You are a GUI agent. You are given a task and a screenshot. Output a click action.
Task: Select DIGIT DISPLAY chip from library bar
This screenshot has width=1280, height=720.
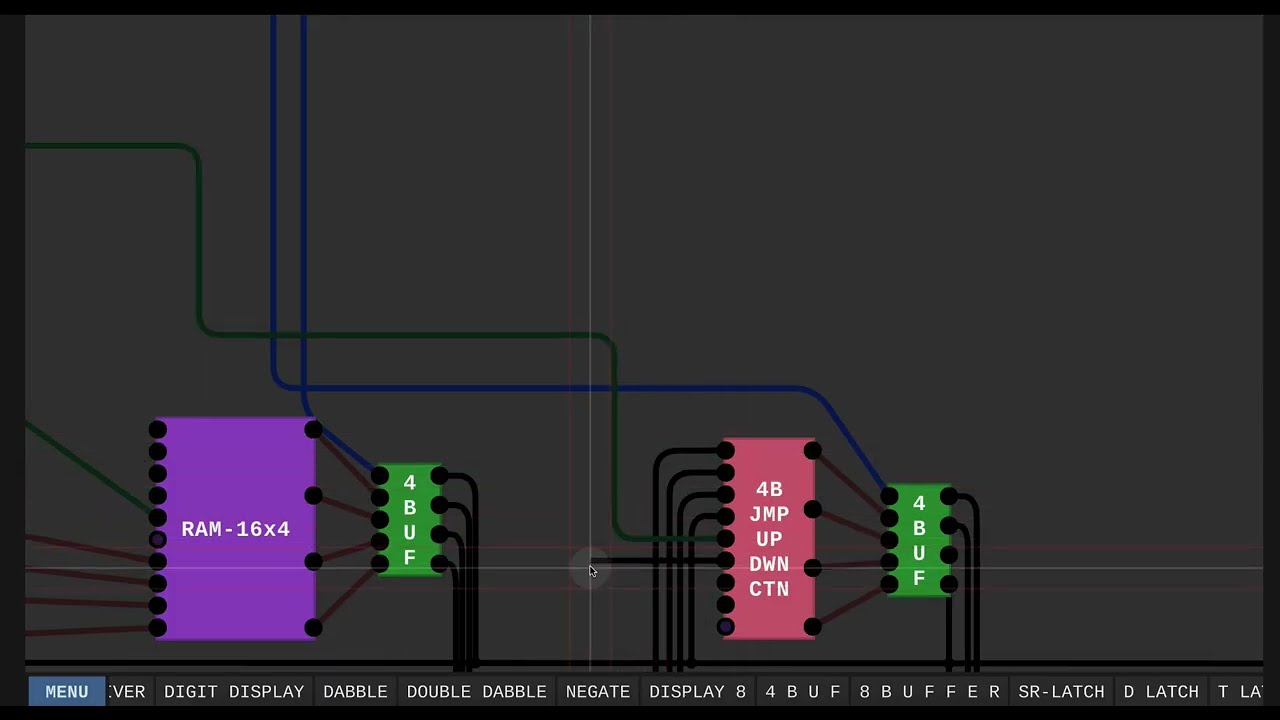click(x=234, y=691)
